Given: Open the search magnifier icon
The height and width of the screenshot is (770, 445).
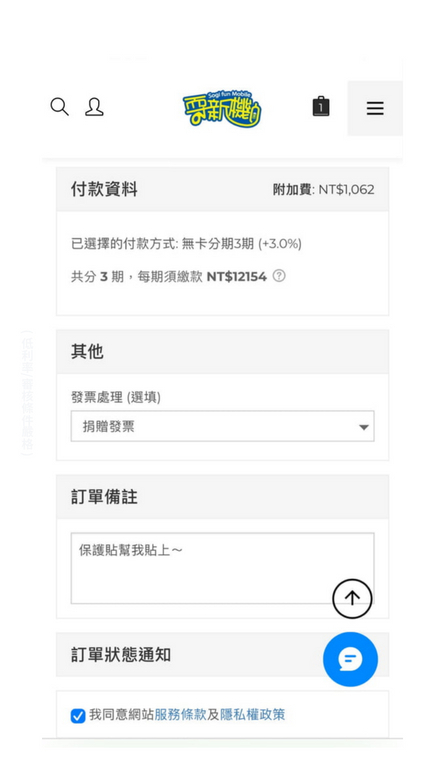Looking at the screenshot, I should pyautogui.click(x=59, y=106).
